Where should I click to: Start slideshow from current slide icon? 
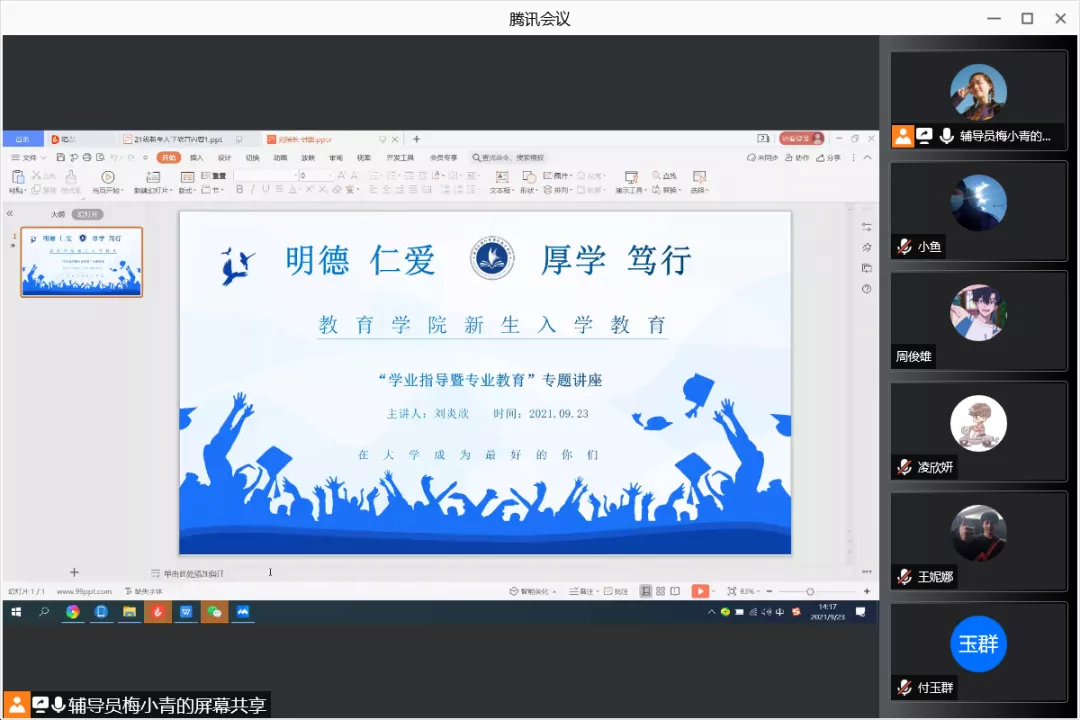point(107,177)
